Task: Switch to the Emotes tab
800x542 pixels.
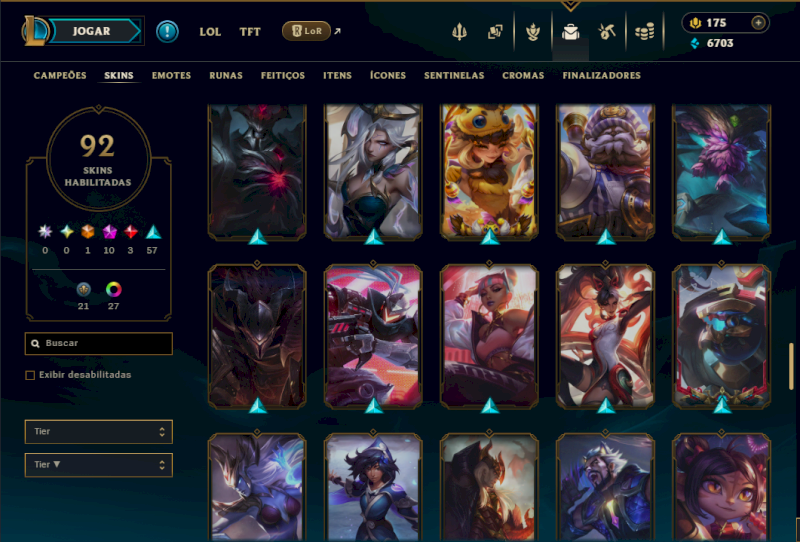Action: tap(171, 76)
